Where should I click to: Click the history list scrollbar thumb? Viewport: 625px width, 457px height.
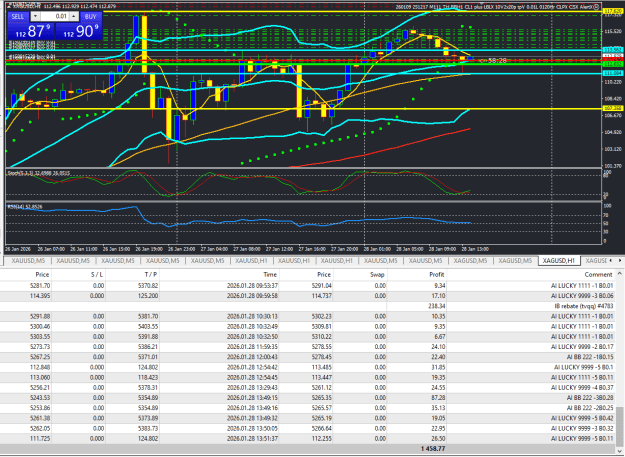[620, 426]
